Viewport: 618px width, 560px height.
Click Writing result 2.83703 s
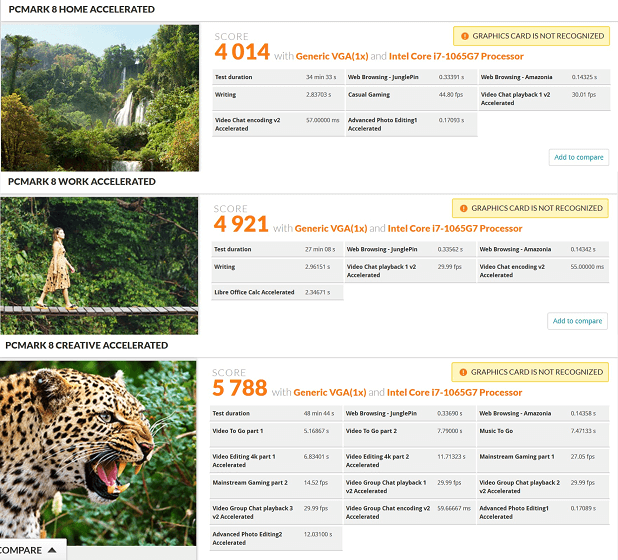coord(318,95)
